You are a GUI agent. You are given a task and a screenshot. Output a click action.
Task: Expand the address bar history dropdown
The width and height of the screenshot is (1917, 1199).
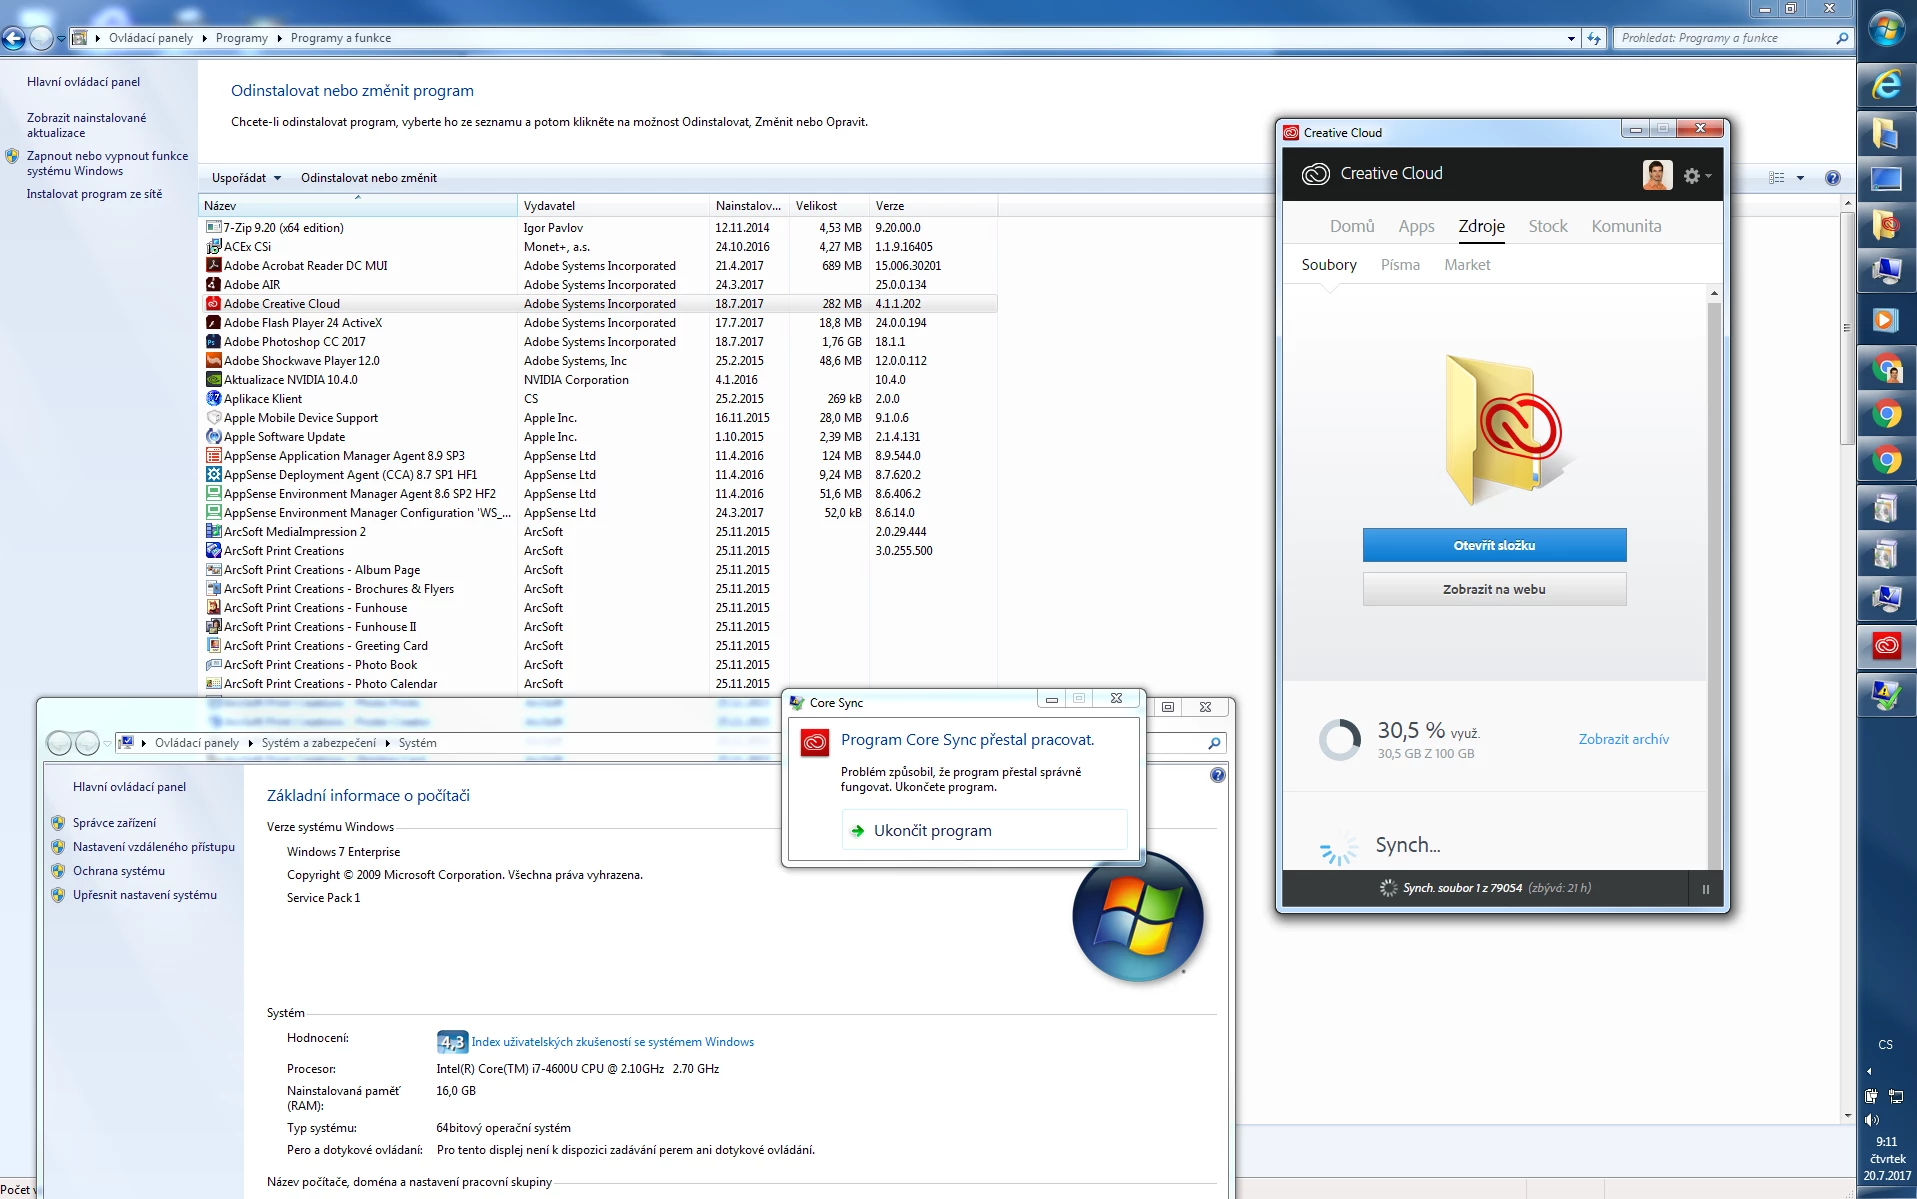click(1571, 38)
